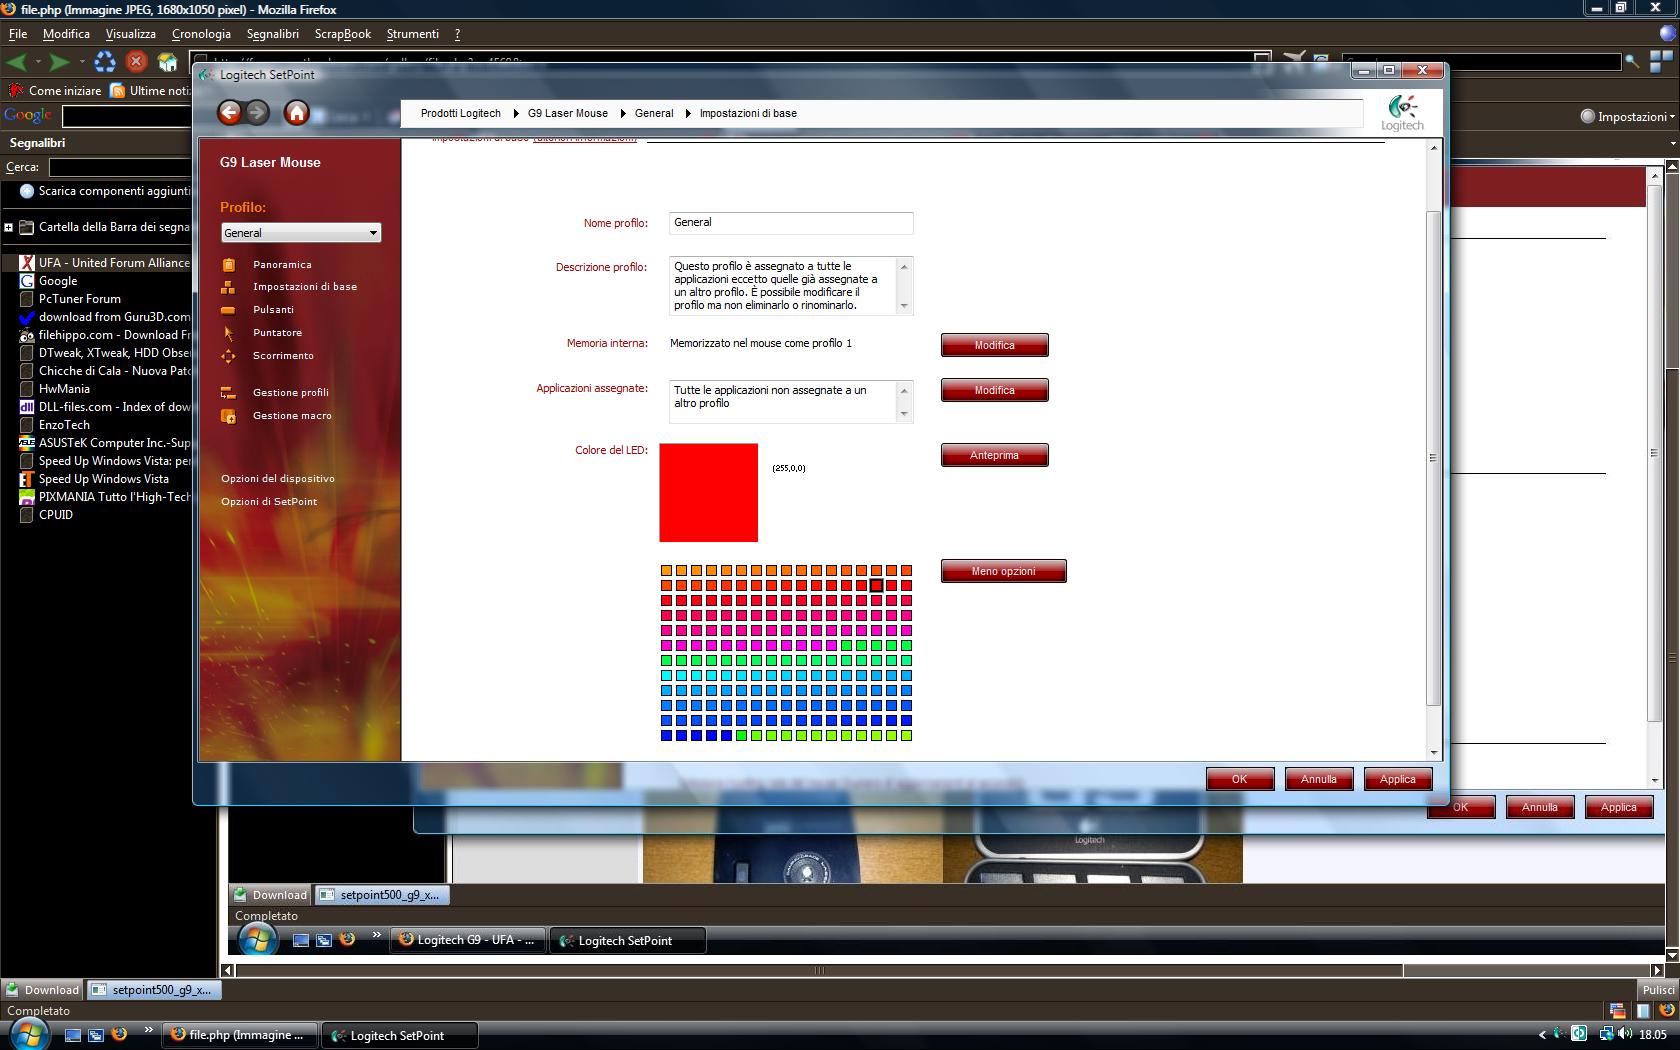Viewport: 1680px width, 1050px height.
Task: Click OK in front SetPoint window
Action: (1239, 779)
